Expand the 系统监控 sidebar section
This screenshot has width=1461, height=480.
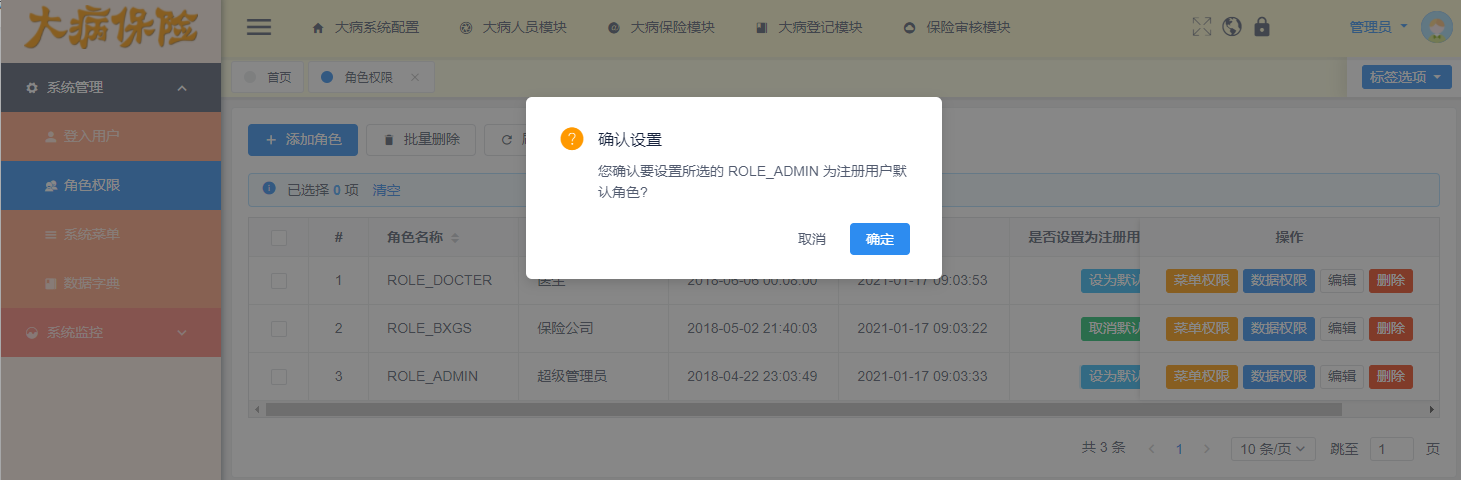[110, 332]
